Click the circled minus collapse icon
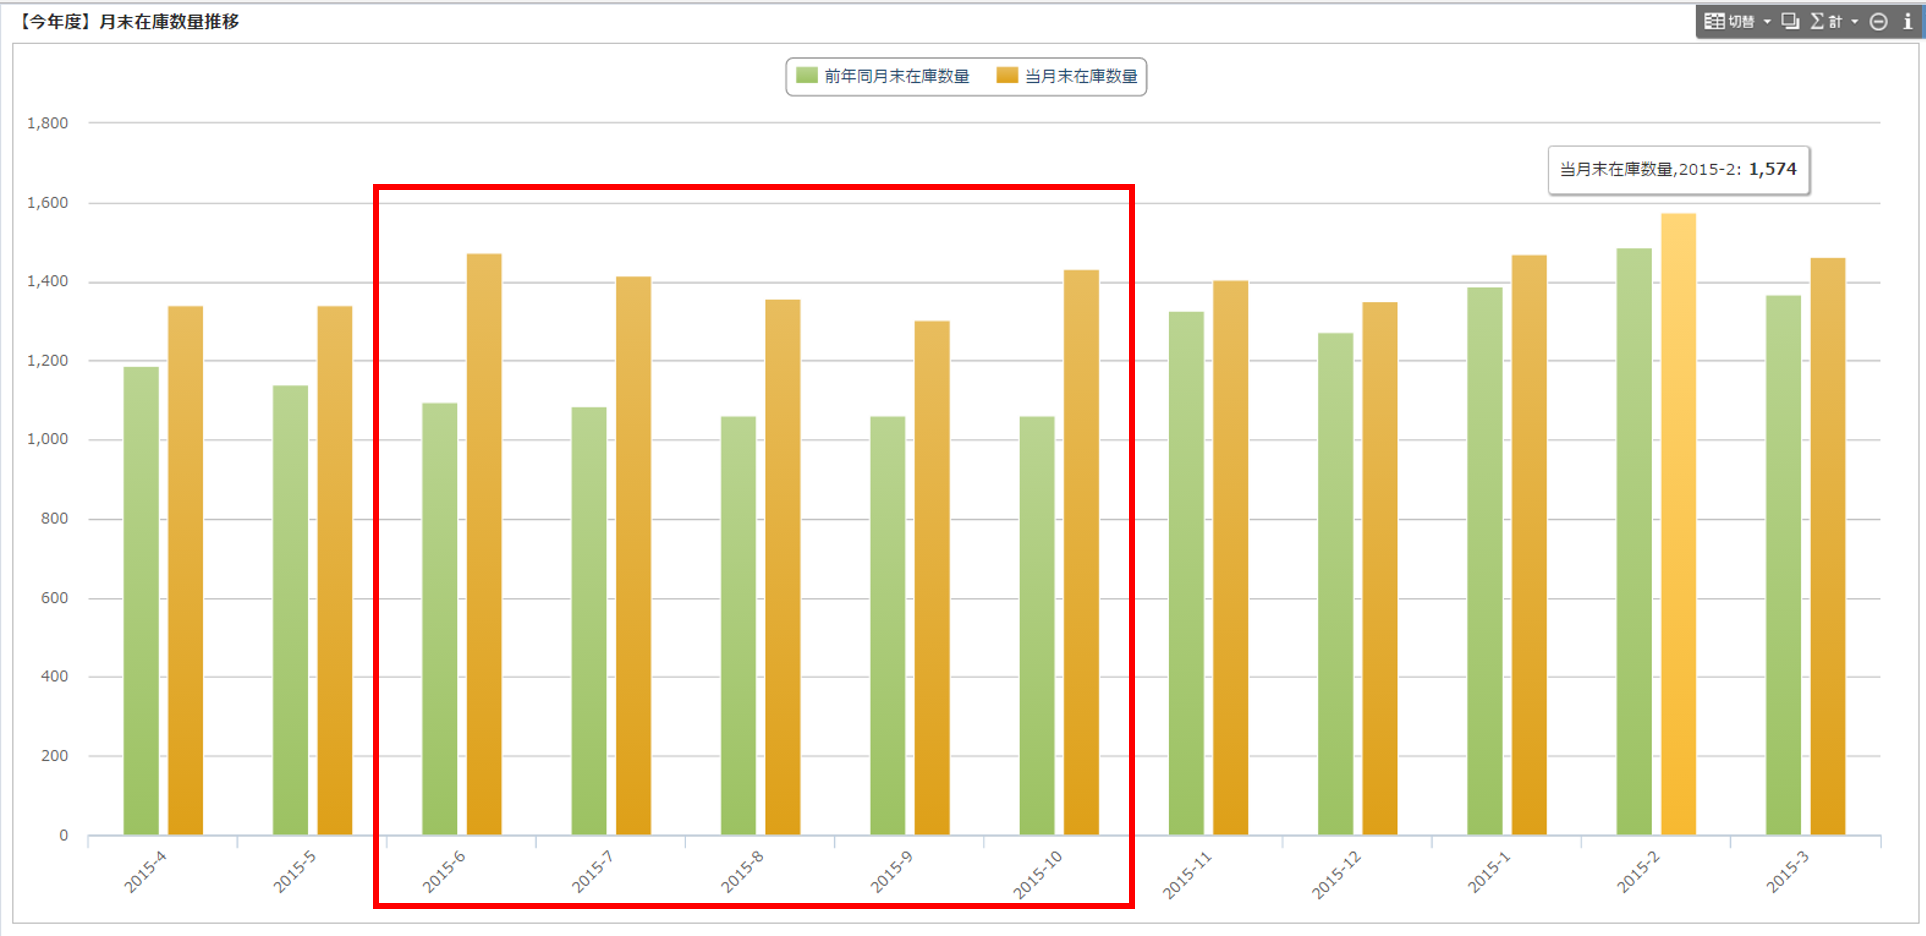The height and width of the screenshot is (936, 1926). coord(1879,22)
